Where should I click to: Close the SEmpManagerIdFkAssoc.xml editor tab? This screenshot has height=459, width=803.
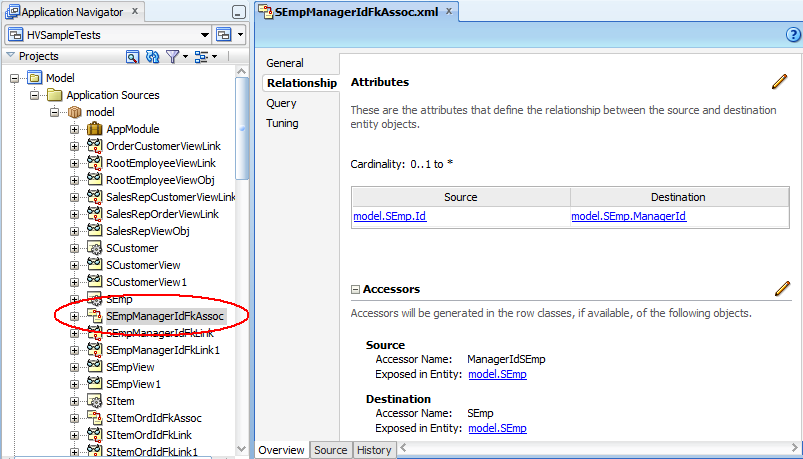[449, 11]
